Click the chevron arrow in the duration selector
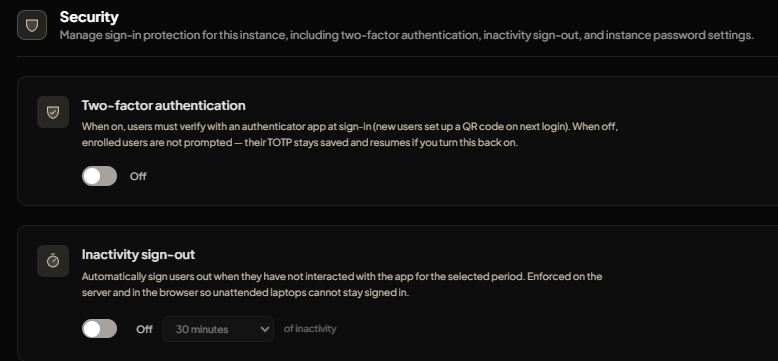The image size is (778, 361). (x=264, y=329)
